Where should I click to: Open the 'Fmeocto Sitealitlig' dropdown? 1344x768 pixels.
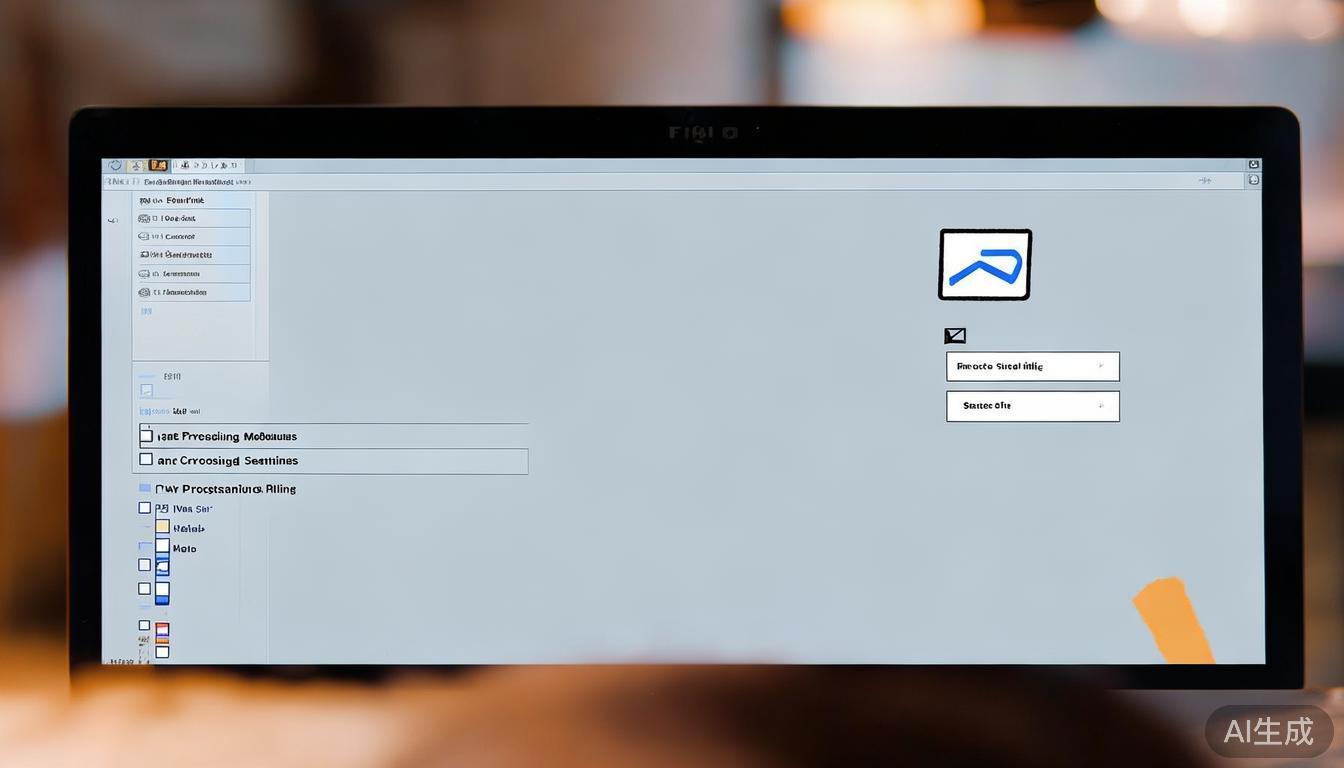tap(1032, 366)
